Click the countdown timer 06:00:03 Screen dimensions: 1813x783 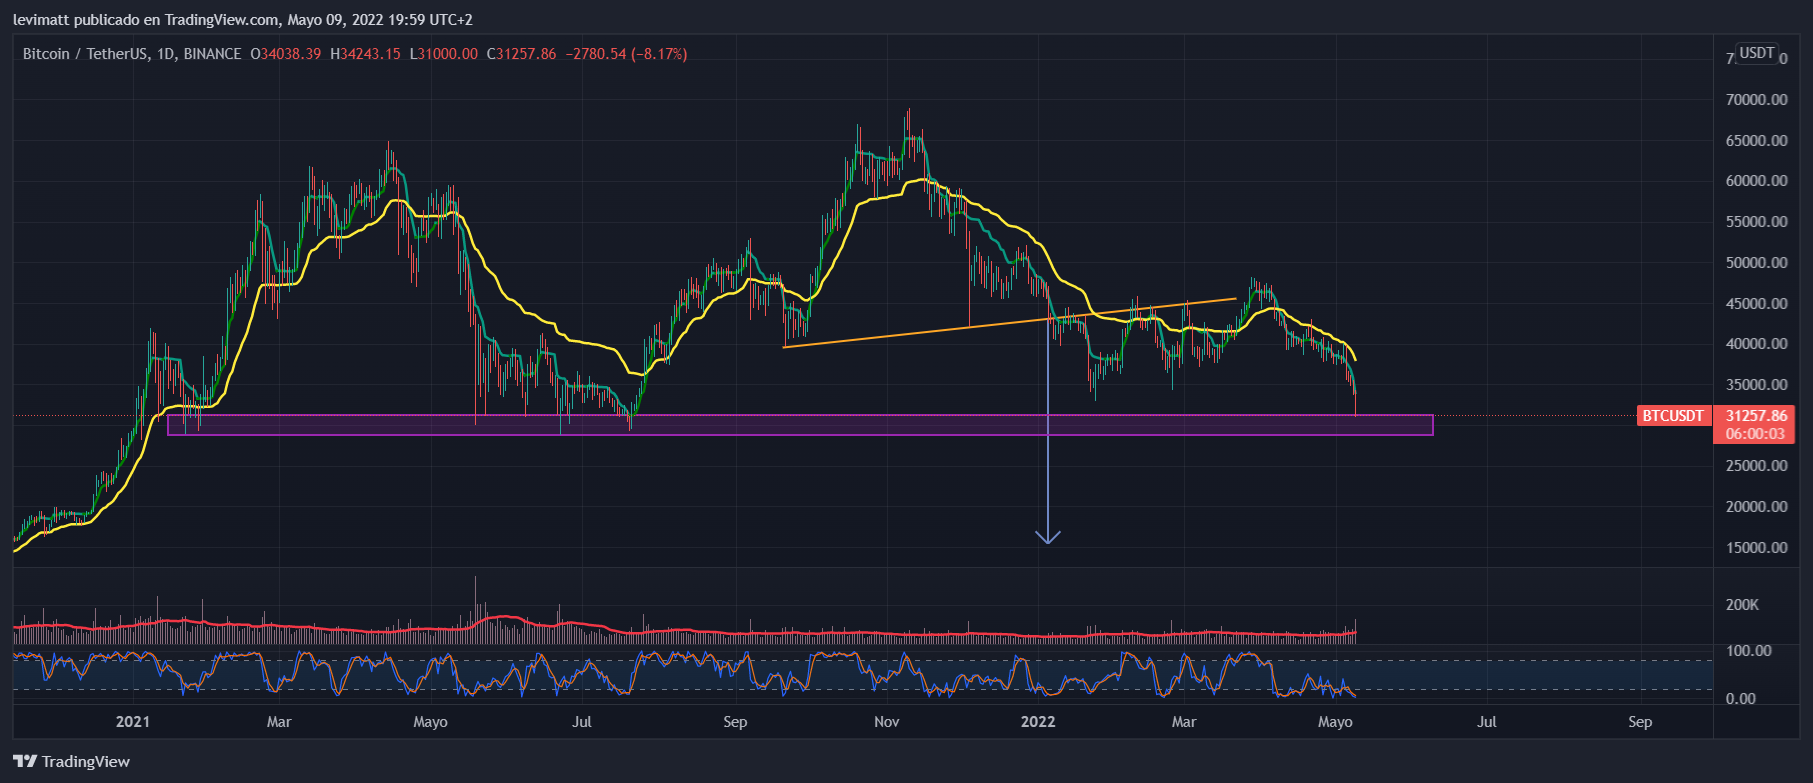[1756, 434]
